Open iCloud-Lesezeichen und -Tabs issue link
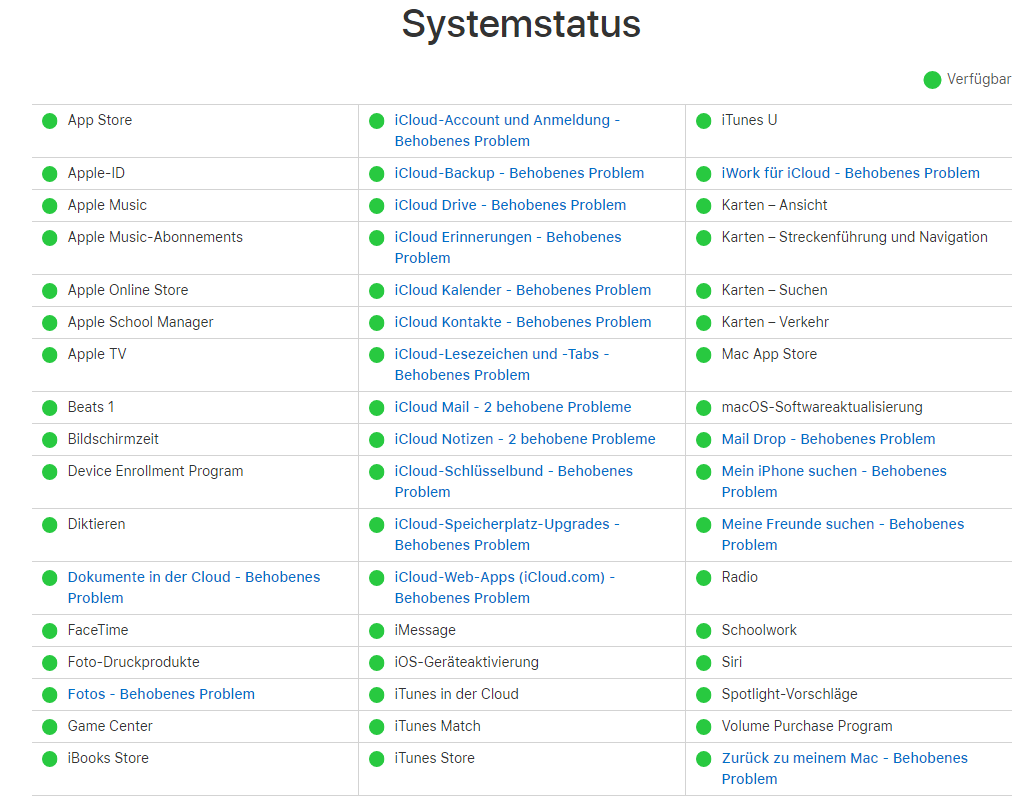This screenshot has height=801, width=1025. pos(501,364)
